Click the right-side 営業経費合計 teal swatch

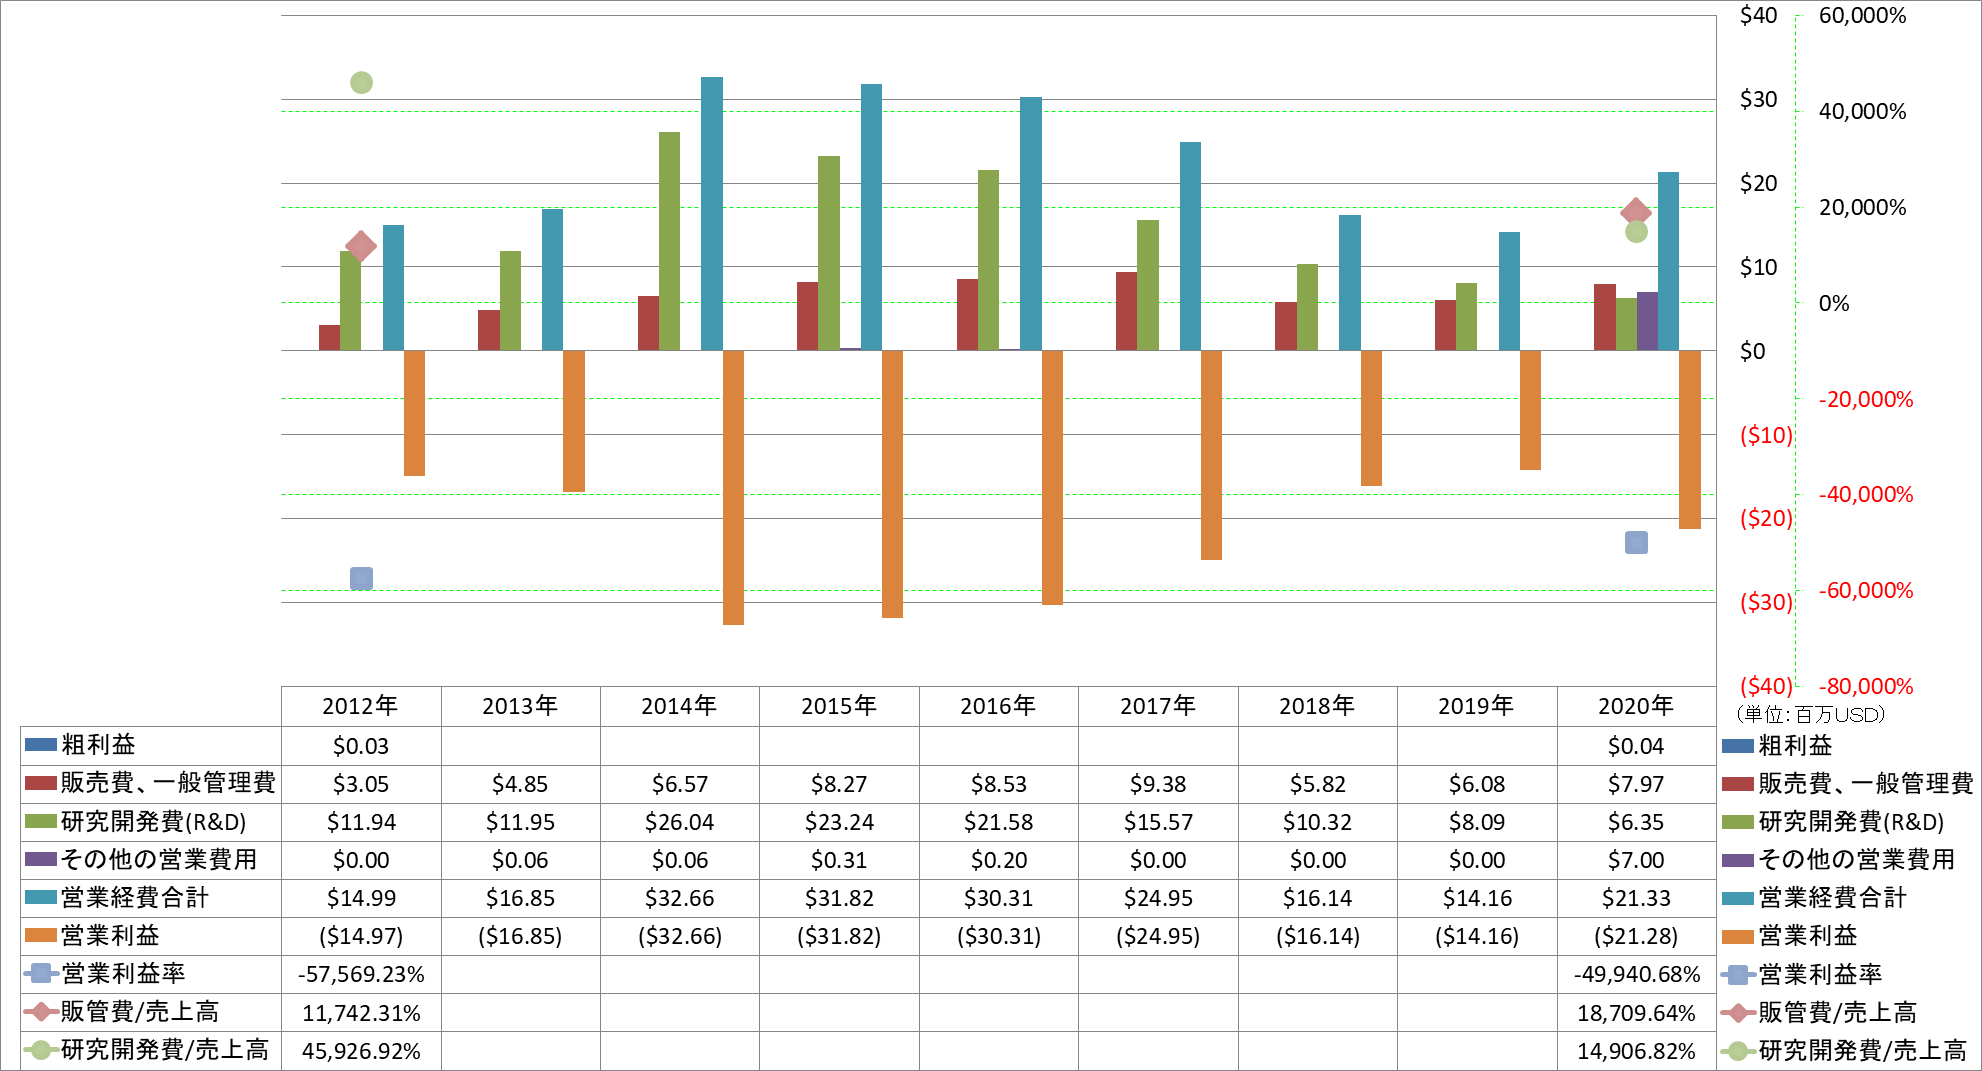point(1738,898)
